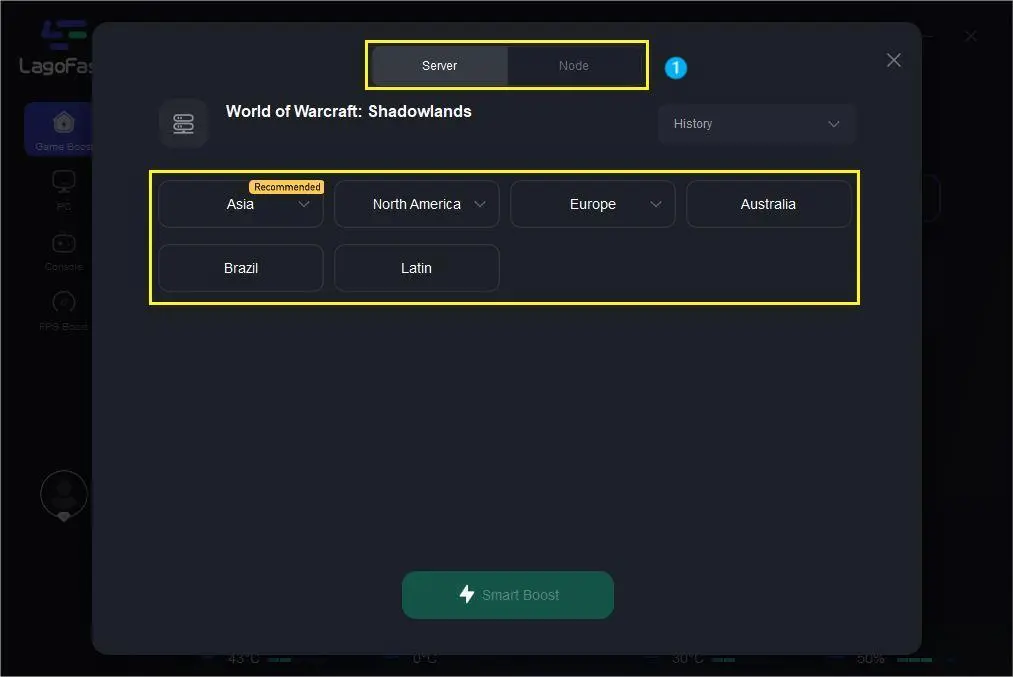The height and width of the screenshot is (677, 1013).
Task: Click the Recommended badge on Asia
Action: pyautogui.click(x=287, y=187)
